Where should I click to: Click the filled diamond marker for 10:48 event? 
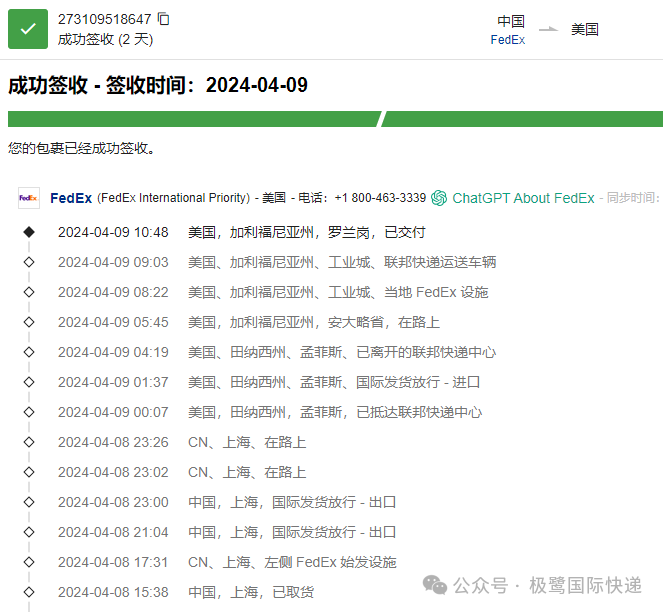29,232
